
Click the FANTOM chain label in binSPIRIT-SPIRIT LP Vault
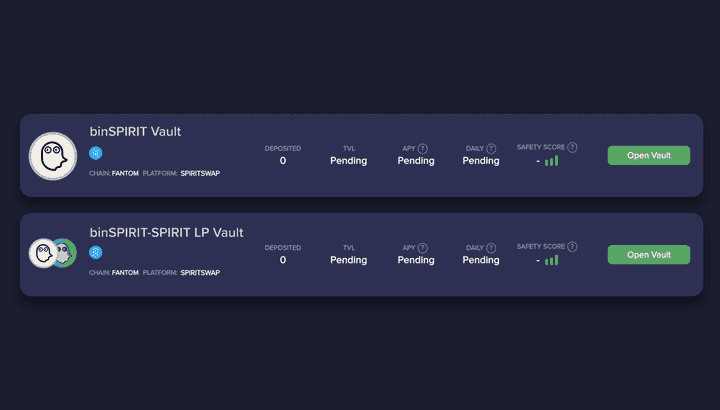pyautogui.click(x=125, y=272)
